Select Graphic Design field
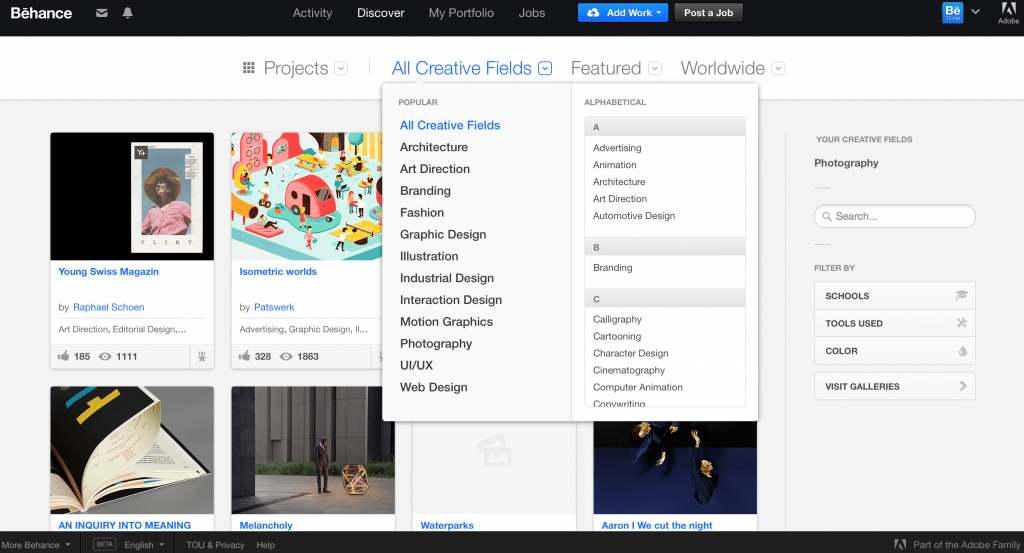 point(443,234)
